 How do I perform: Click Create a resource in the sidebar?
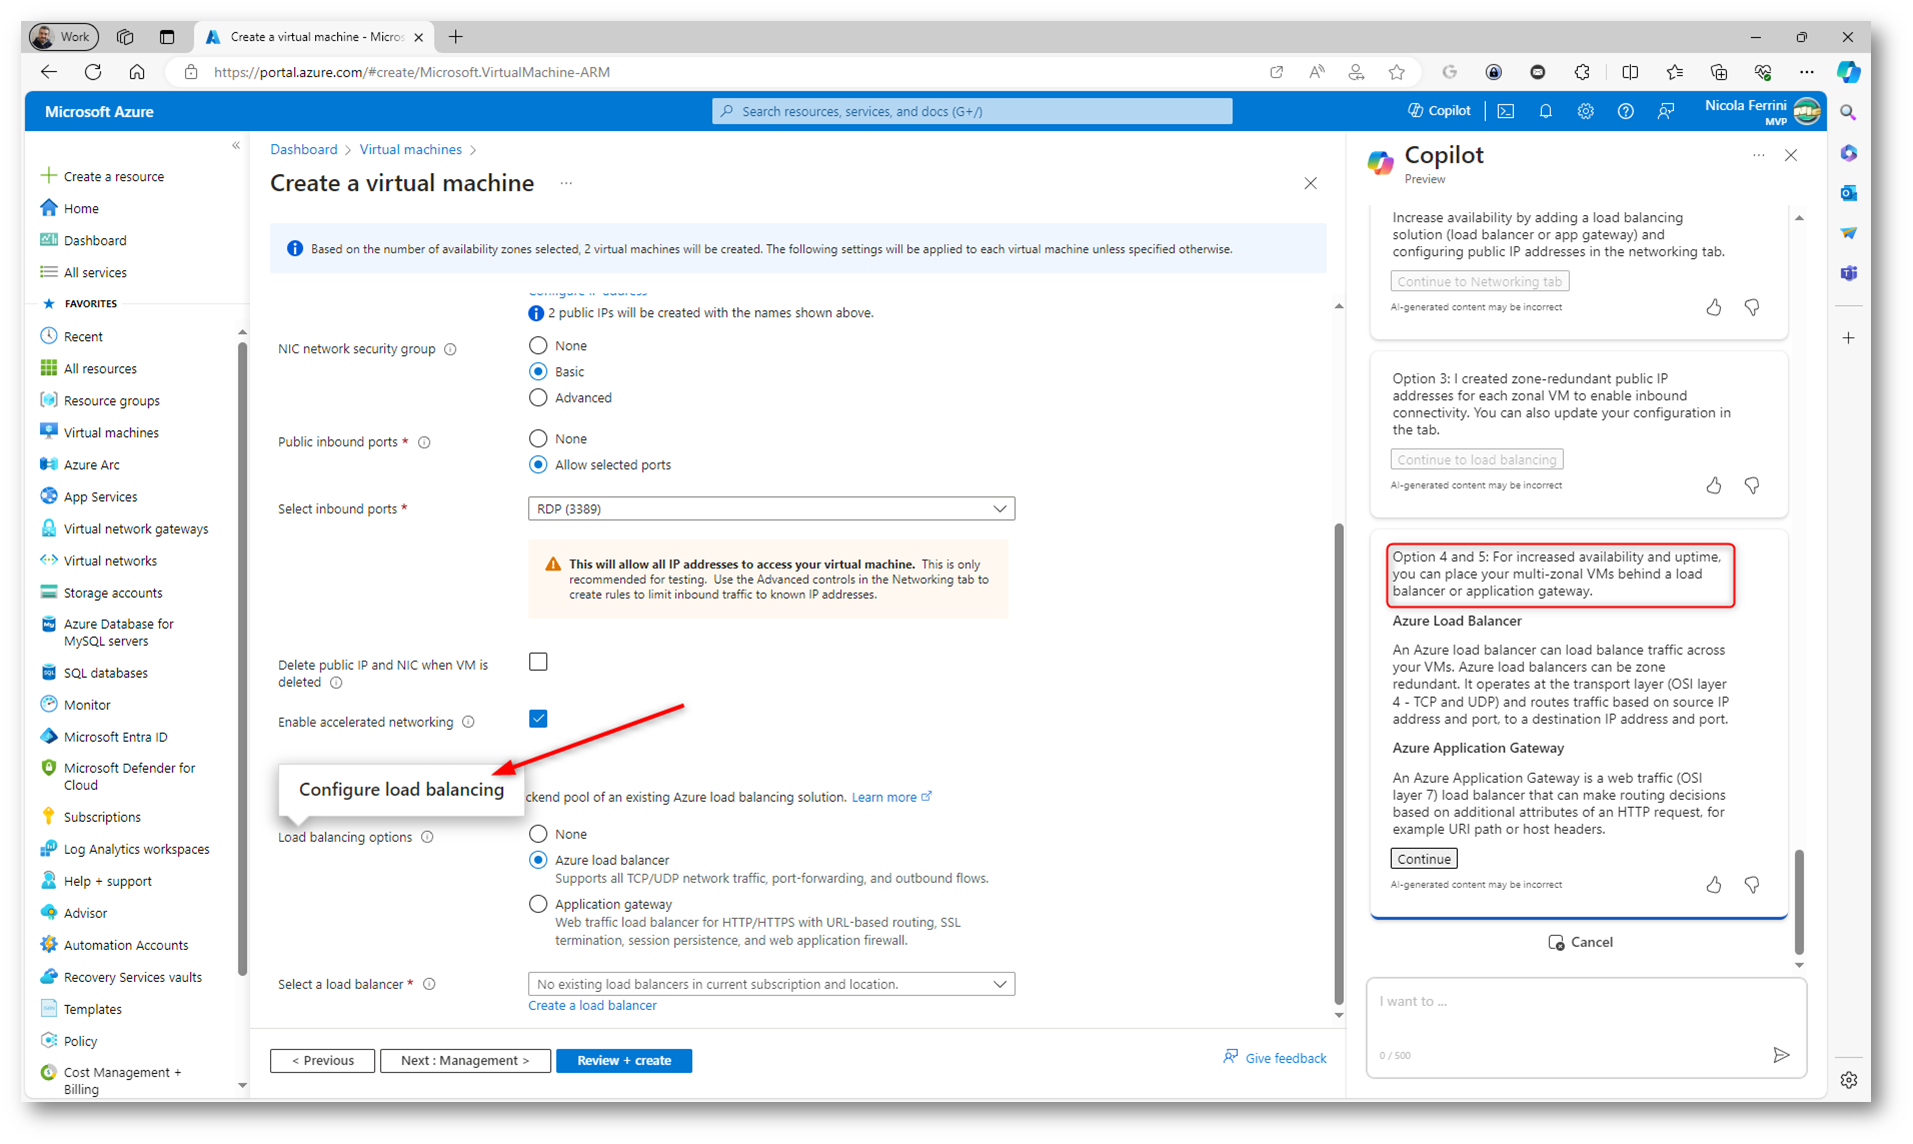point(113,176)
